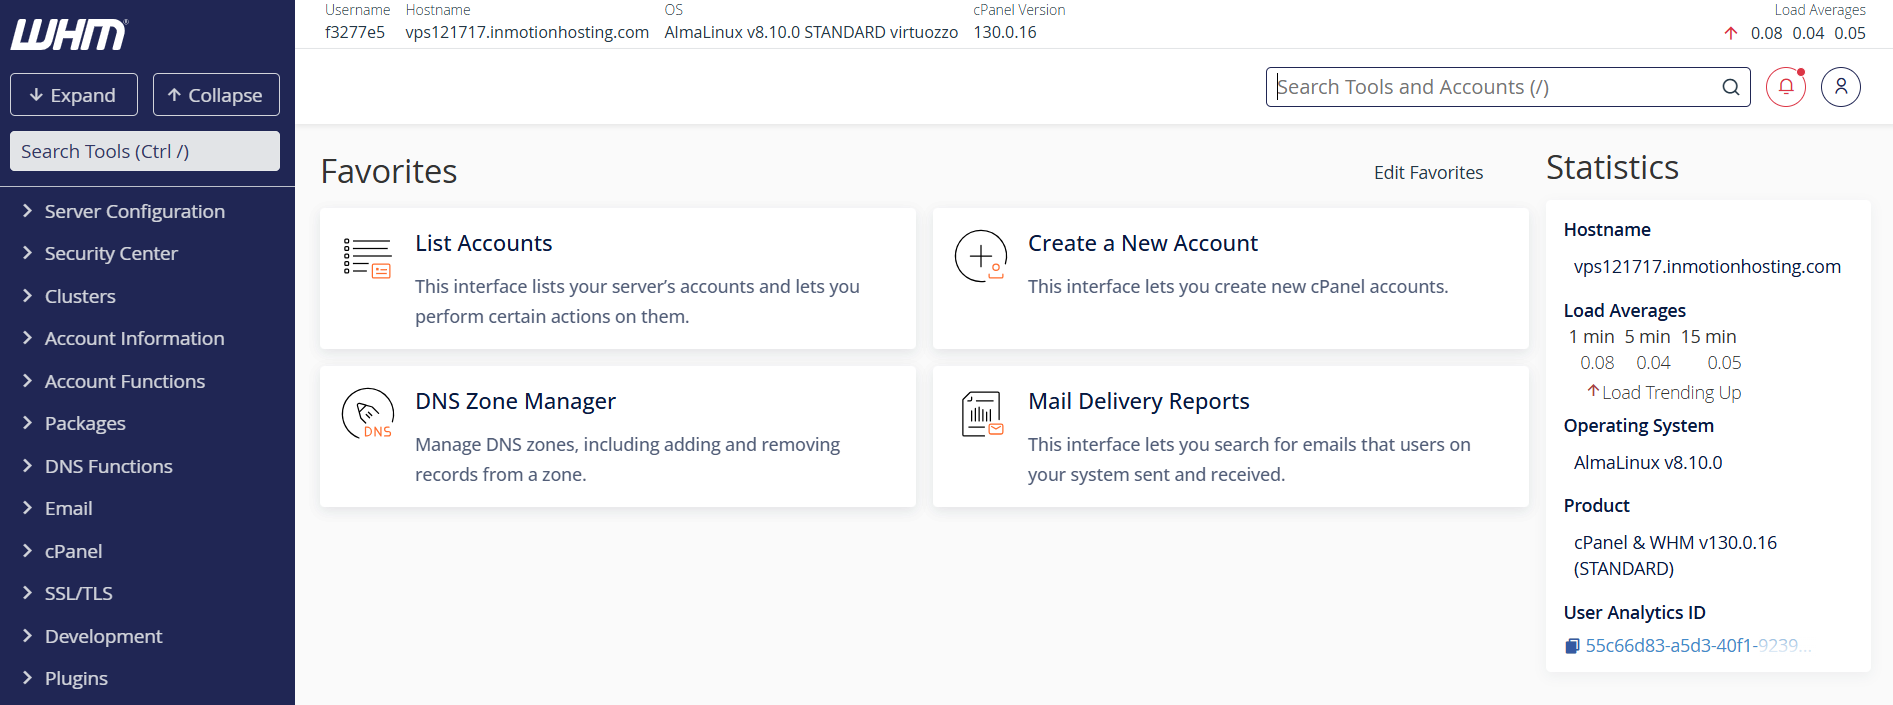Click the magnifier icon in search bar
The width and height of the screenshot is (1893, 705).
1731,87
